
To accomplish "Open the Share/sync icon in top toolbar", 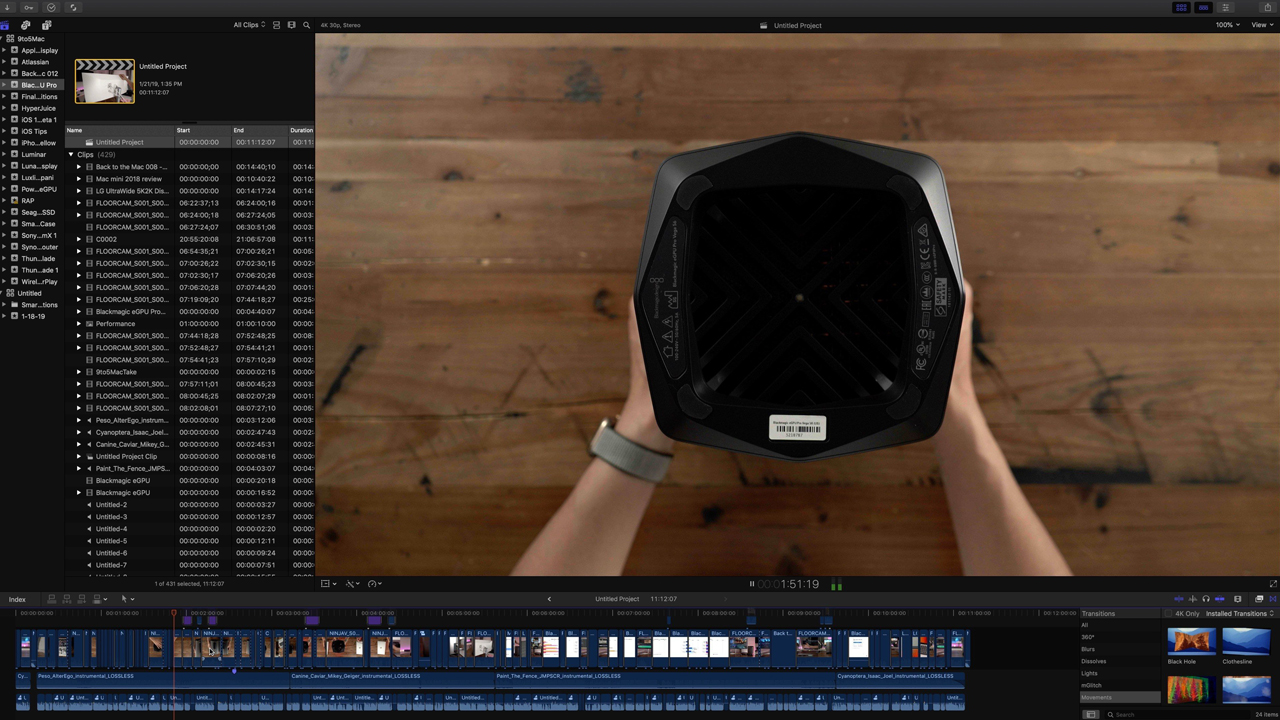I will (73, 7).
